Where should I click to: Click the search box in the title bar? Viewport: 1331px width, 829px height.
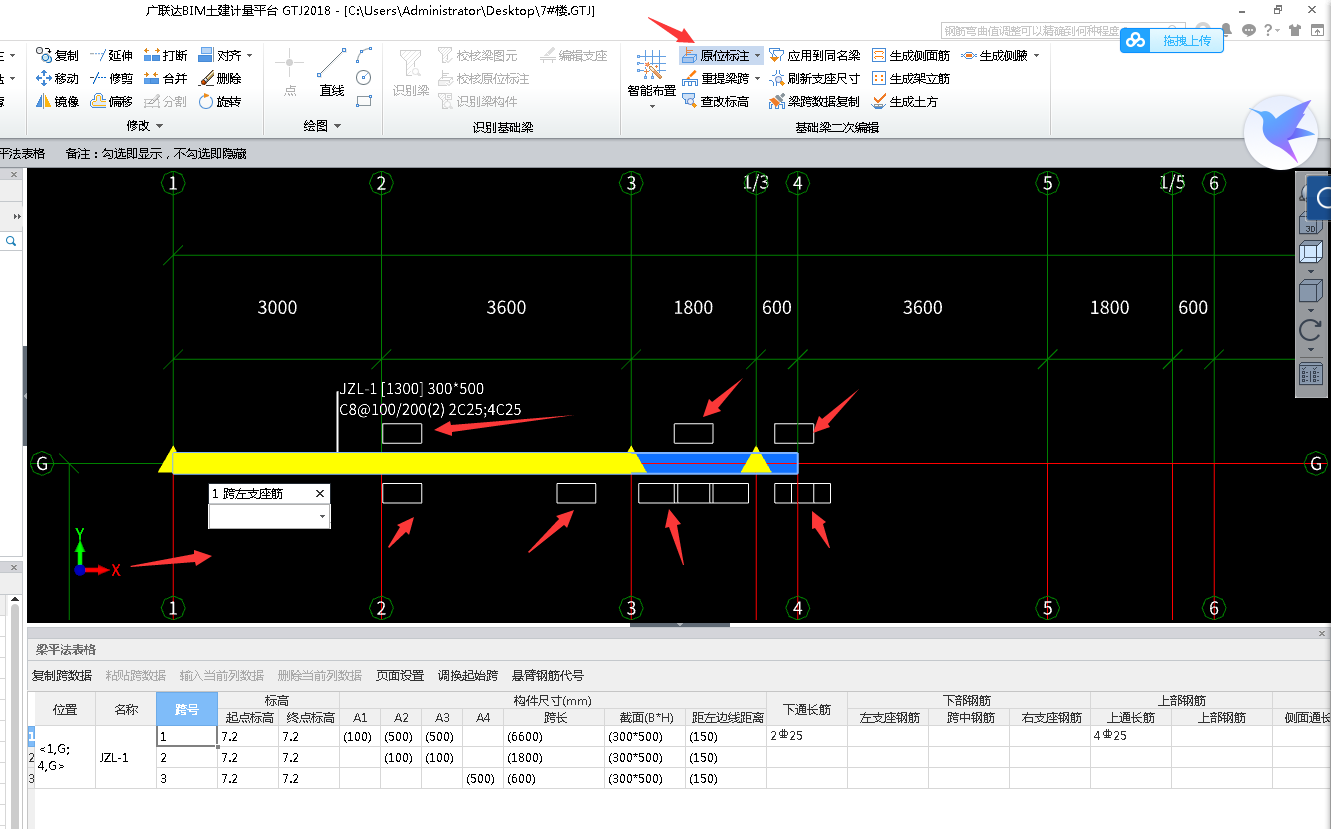(1064, 31)
